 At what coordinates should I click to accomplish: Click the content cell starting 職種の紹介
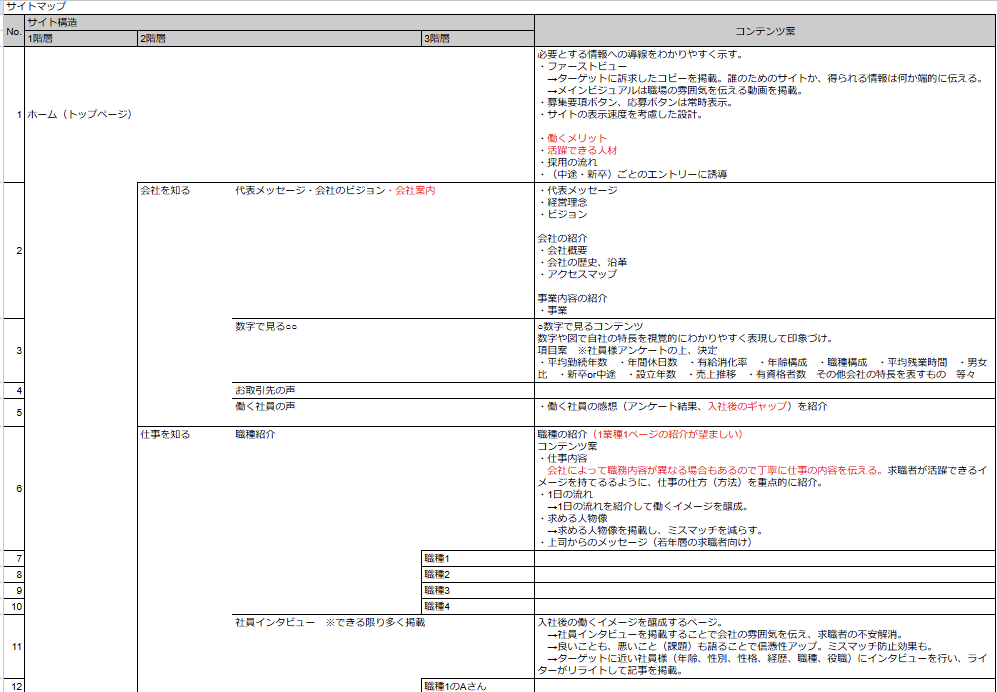pyautogui.click(x=766, y=488)
